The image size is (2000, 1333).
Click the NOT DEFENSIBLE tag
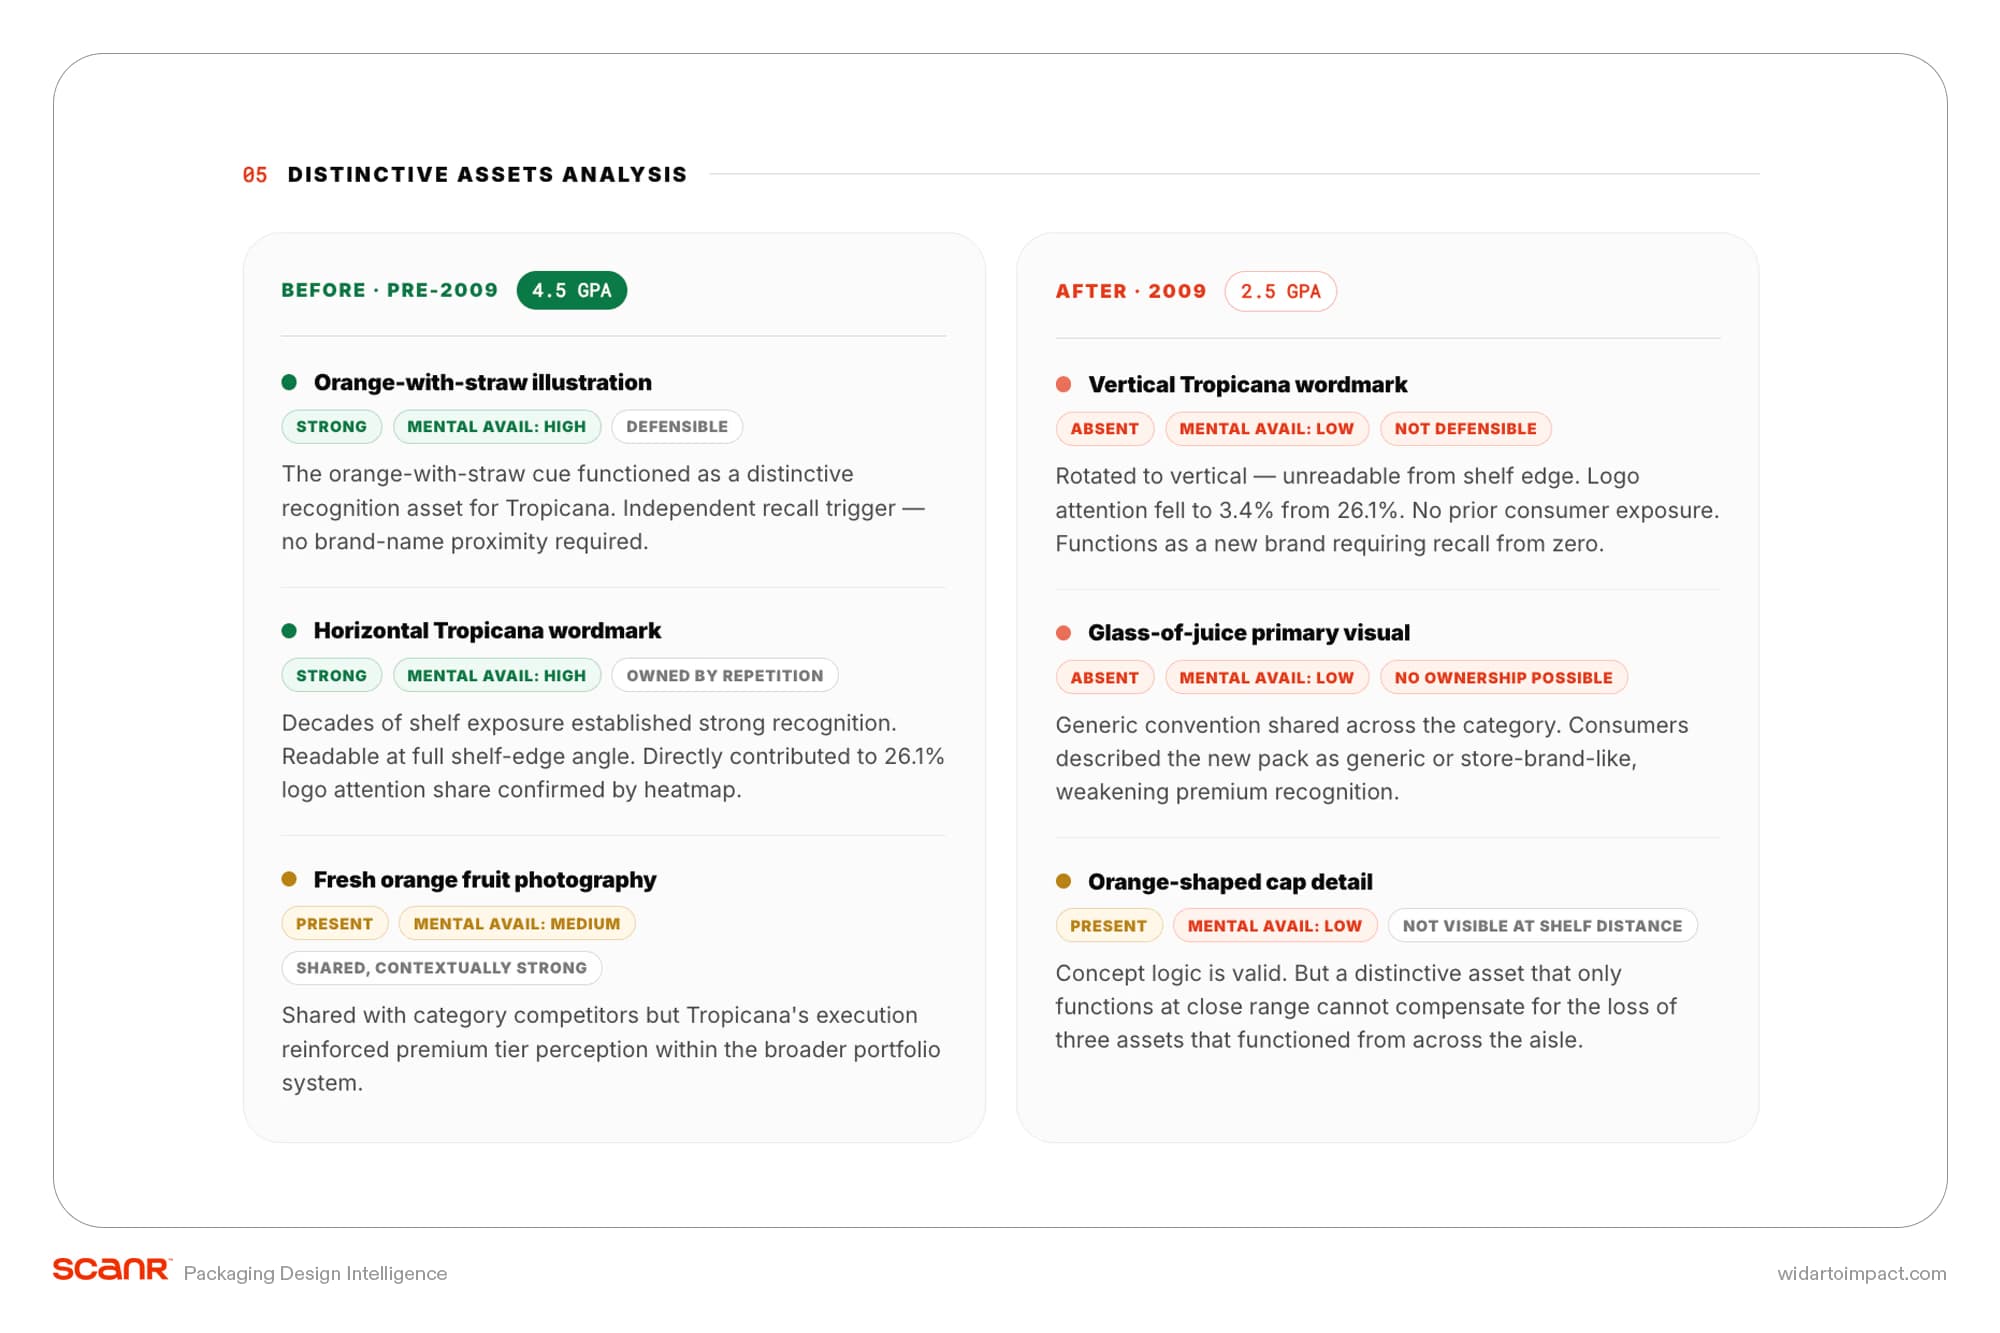pos(1466,429)
